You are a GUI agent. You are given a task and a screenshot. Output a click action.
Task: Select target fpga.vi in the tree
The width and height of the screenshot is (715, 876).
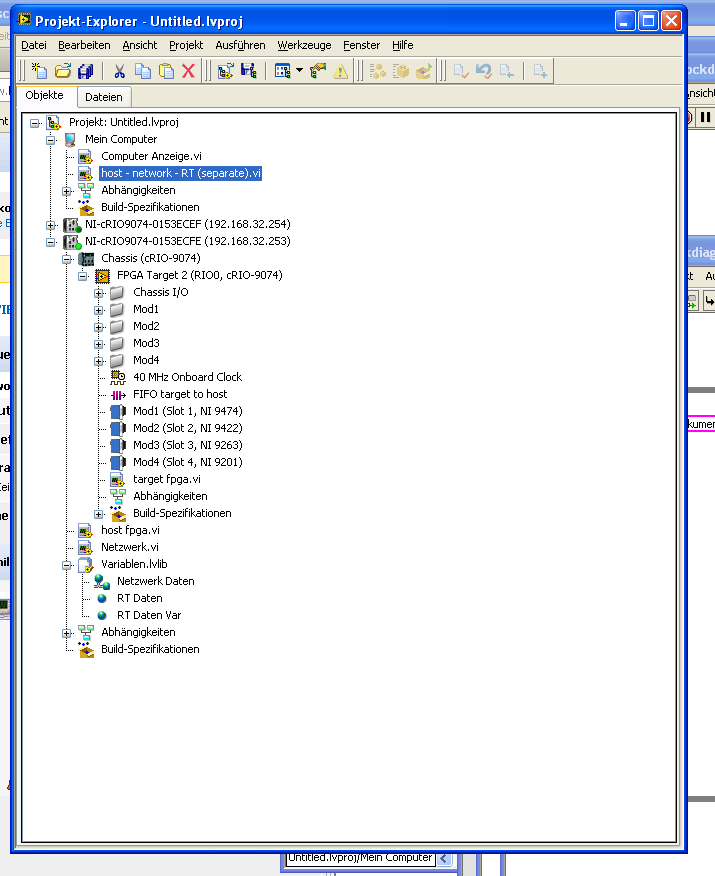(166, 479)
